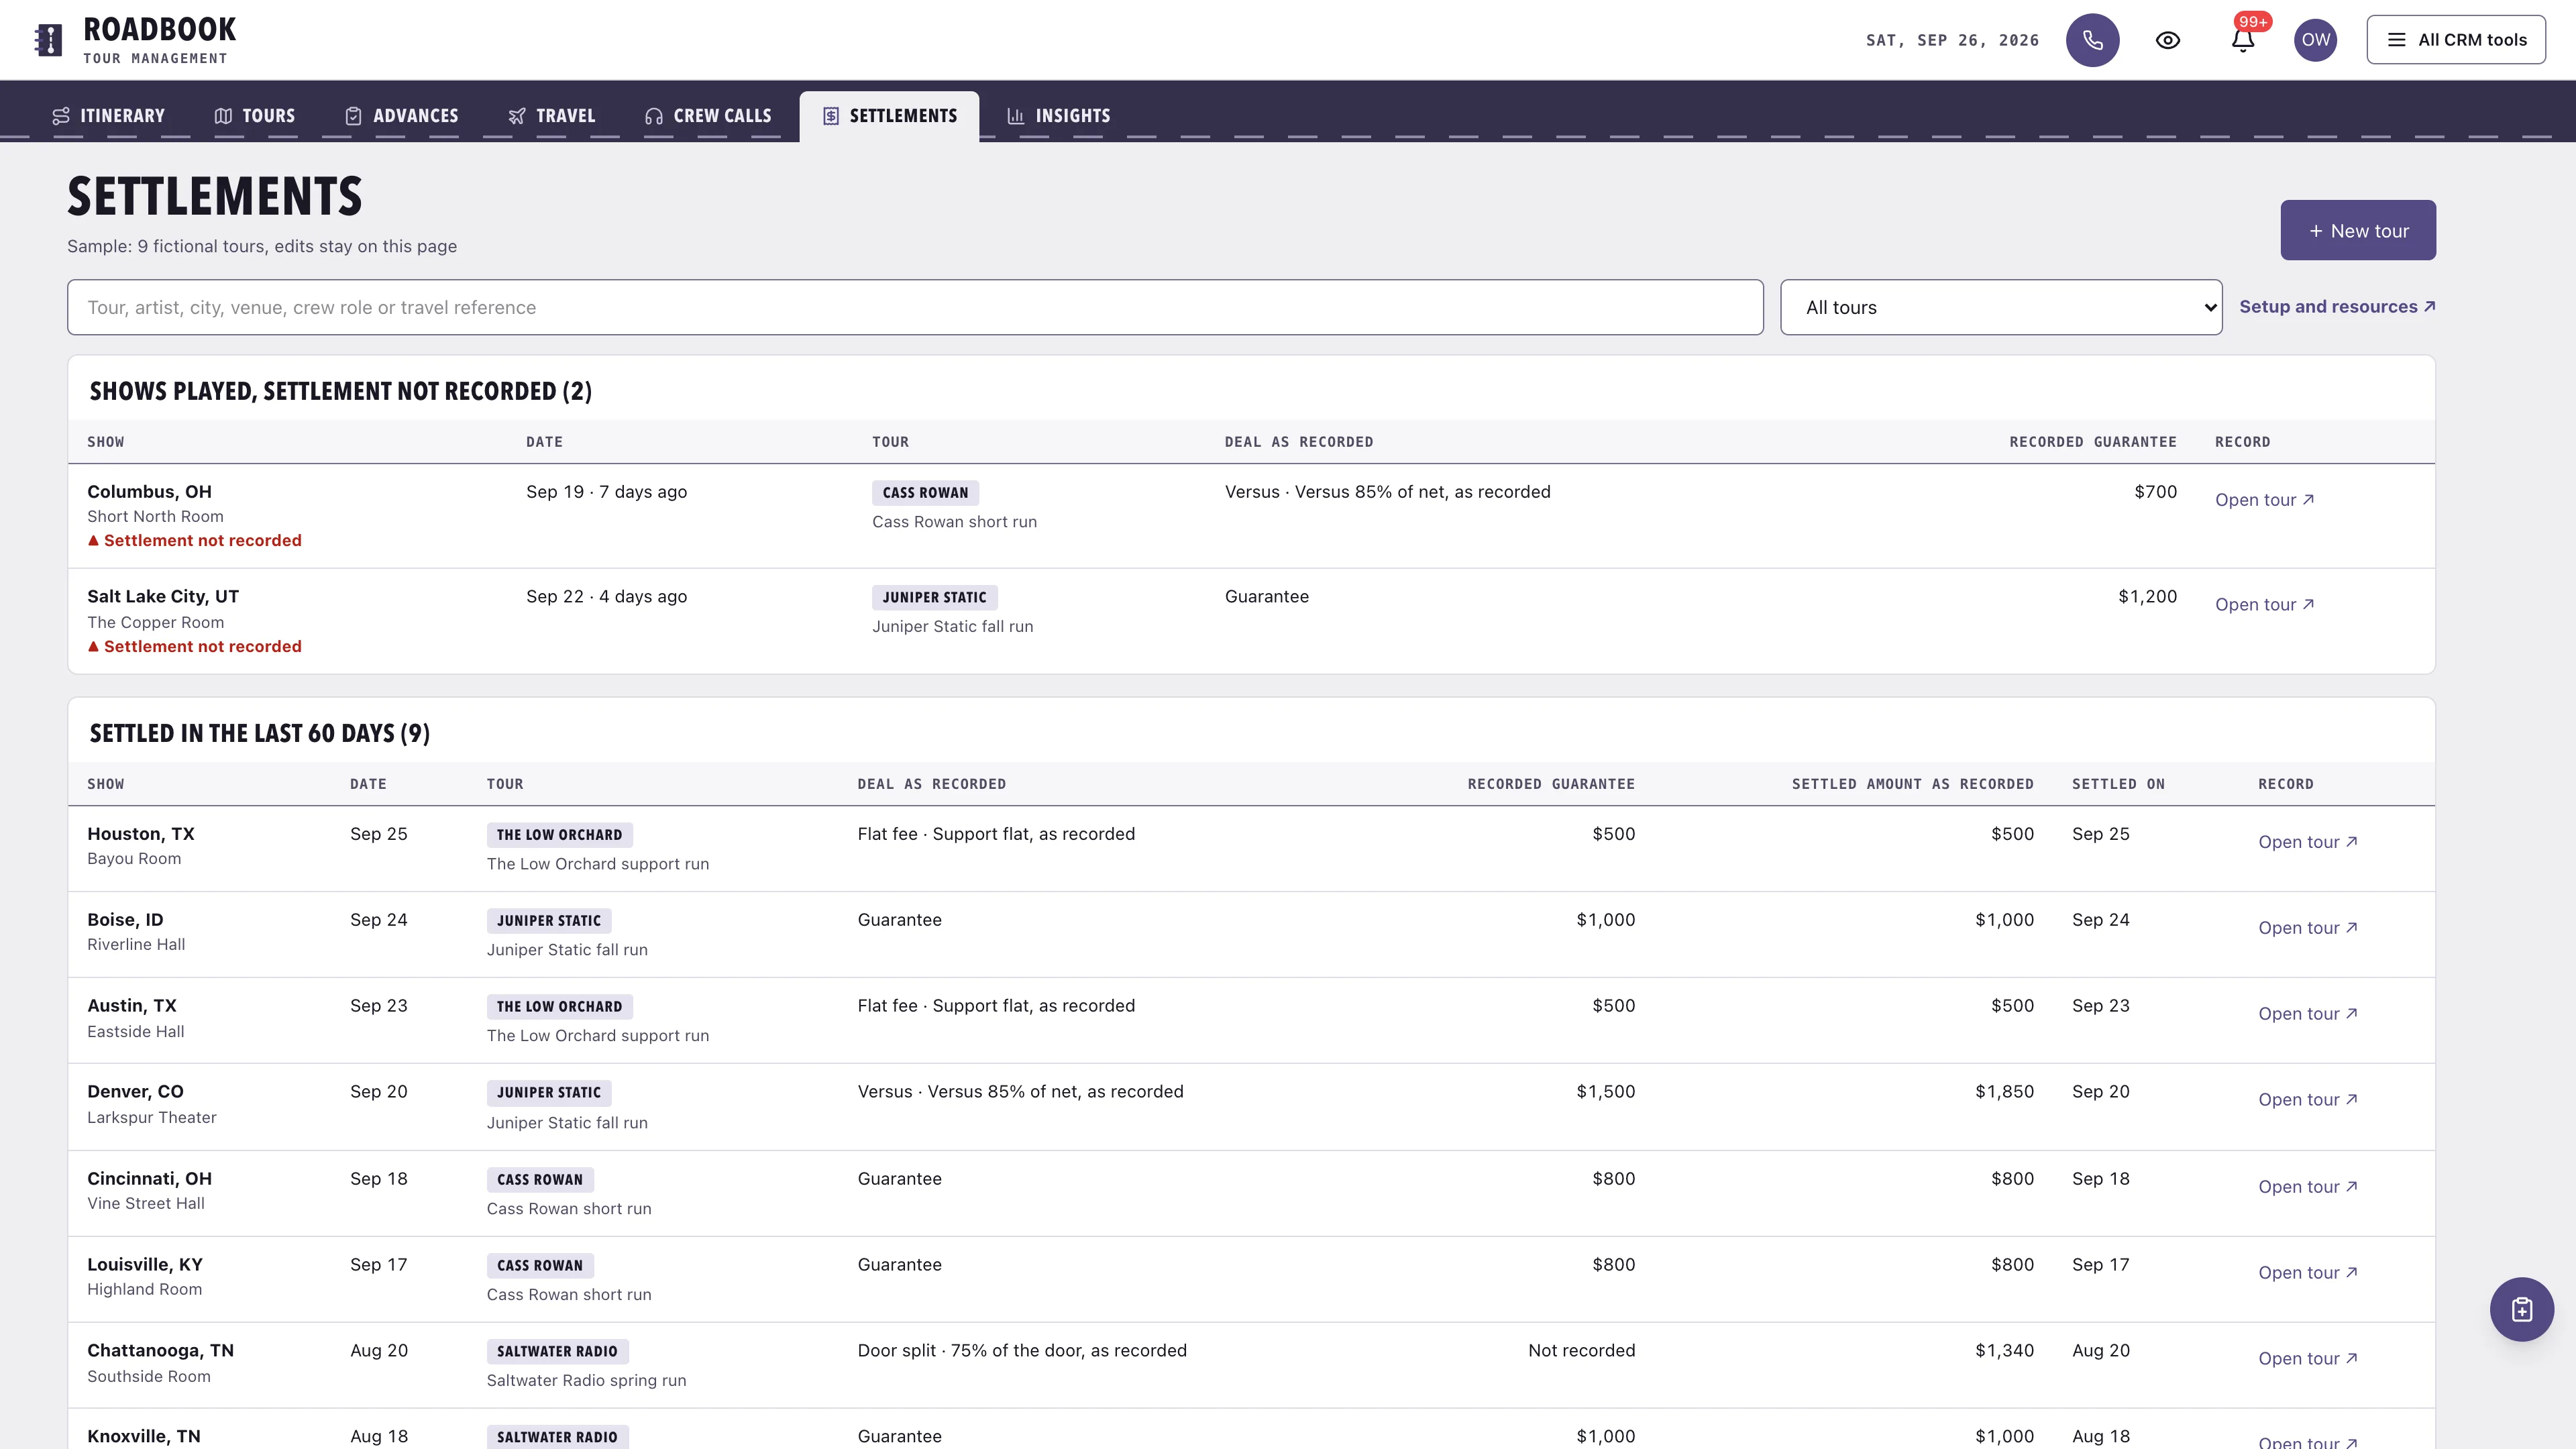Click the New tour button
This screenshot has width=2576, height=1449.
click(x=2358, y=230)
